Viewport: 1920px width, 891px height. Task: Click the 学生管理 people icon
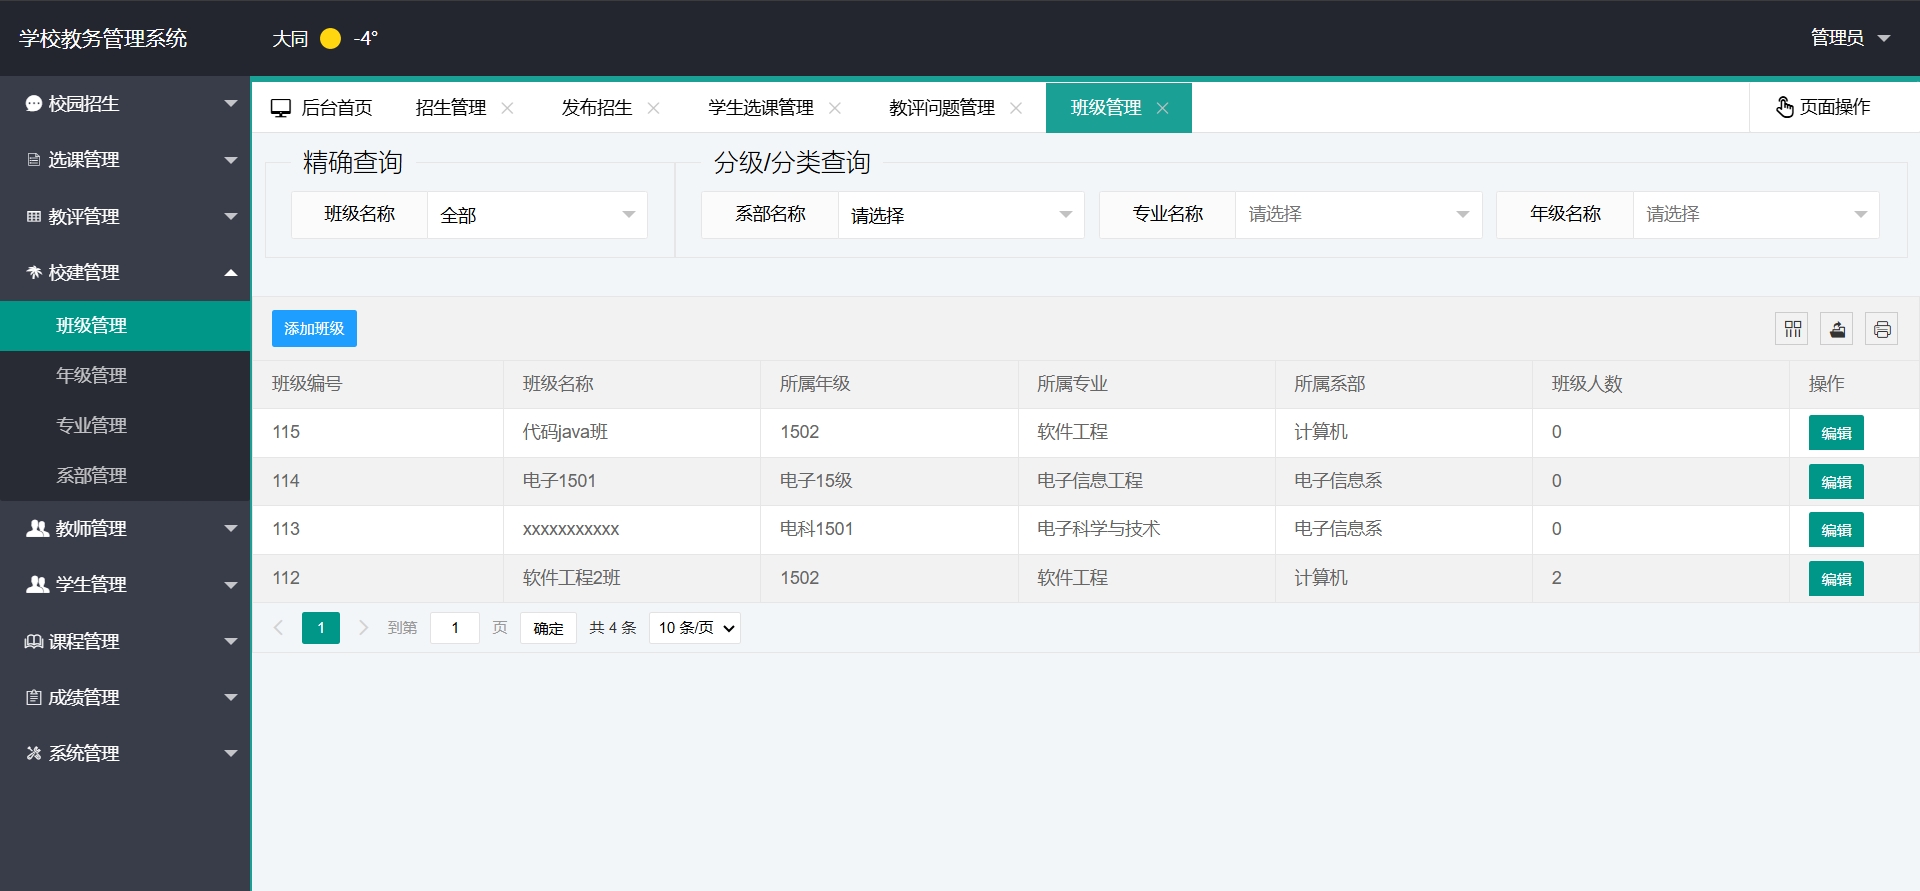(37, 584)
